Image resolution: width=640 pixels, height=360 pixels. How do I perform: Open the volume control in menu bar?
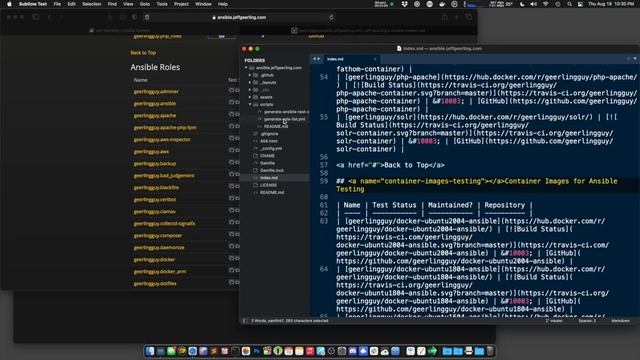pyautogui.click(x=533, y=4)
